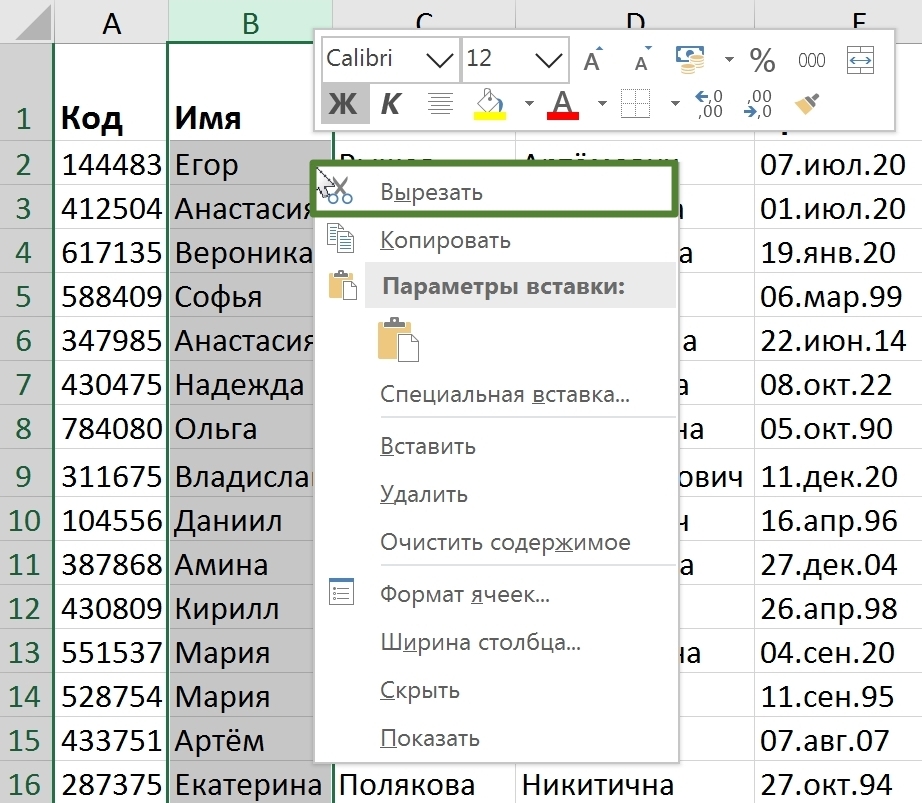This screenshot has width=922, height=803.
Task: Select column B header
Action: [250, 22]
